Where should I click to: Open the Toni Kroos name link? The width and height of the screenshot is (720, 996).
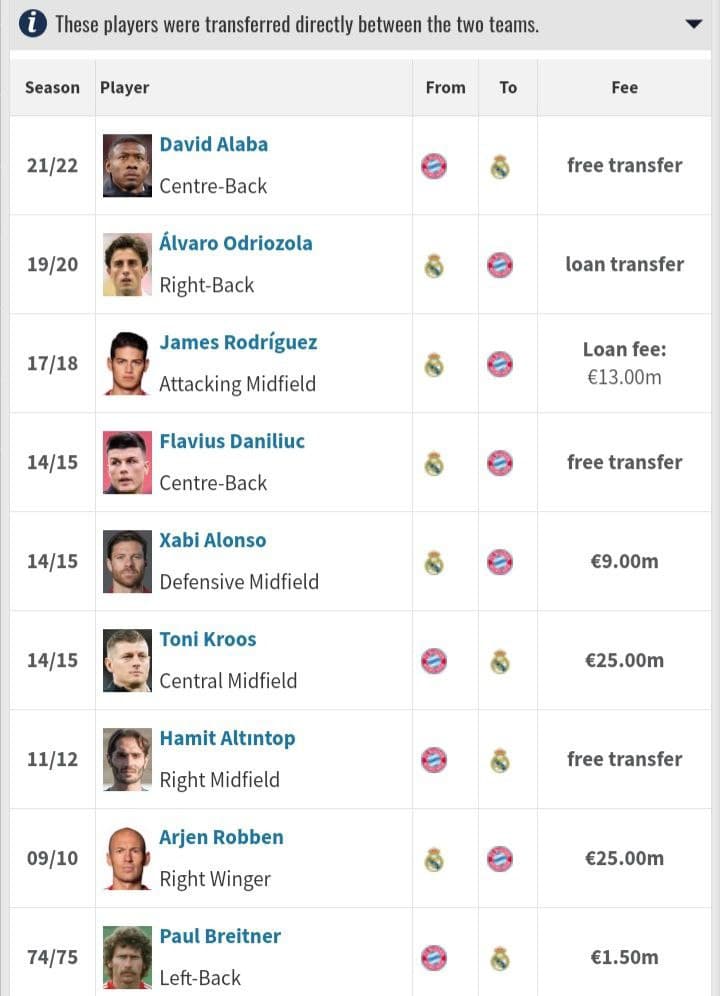(208, 639)
